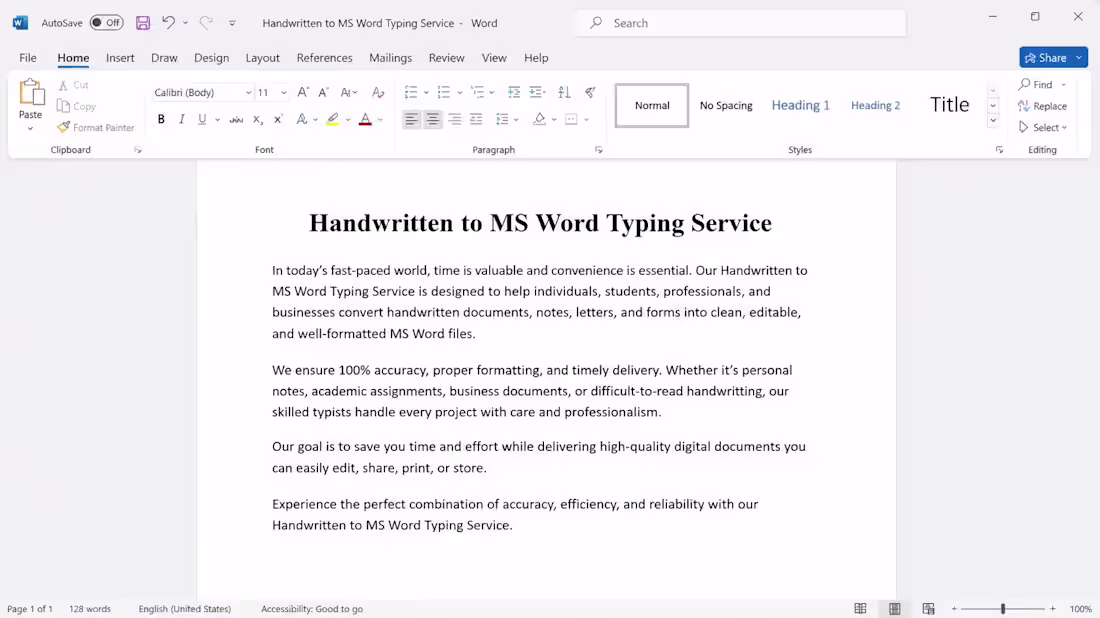Click the 100% zoom level
Viewport: 1100px width, 618px height.
pyautogui.click(x=1080, y=609)
